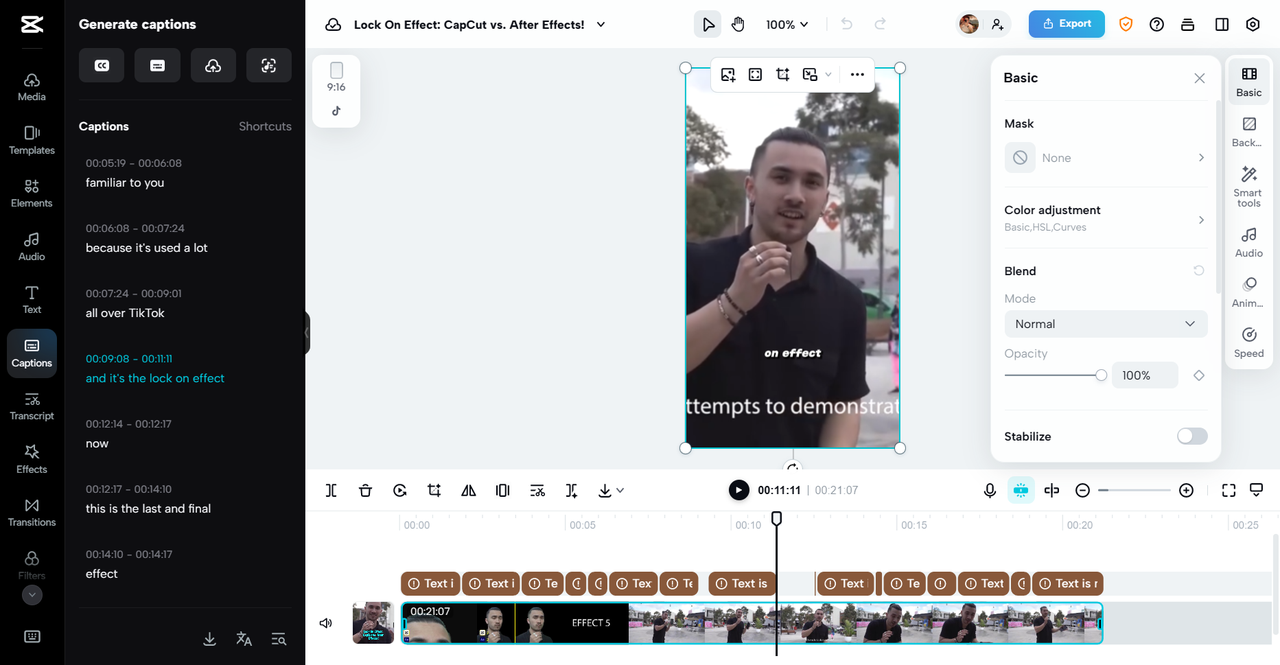The width and height of the screenshot is (1280, 665).
Task: Click the more options ellipsis above video
Action: click(857, 74)
